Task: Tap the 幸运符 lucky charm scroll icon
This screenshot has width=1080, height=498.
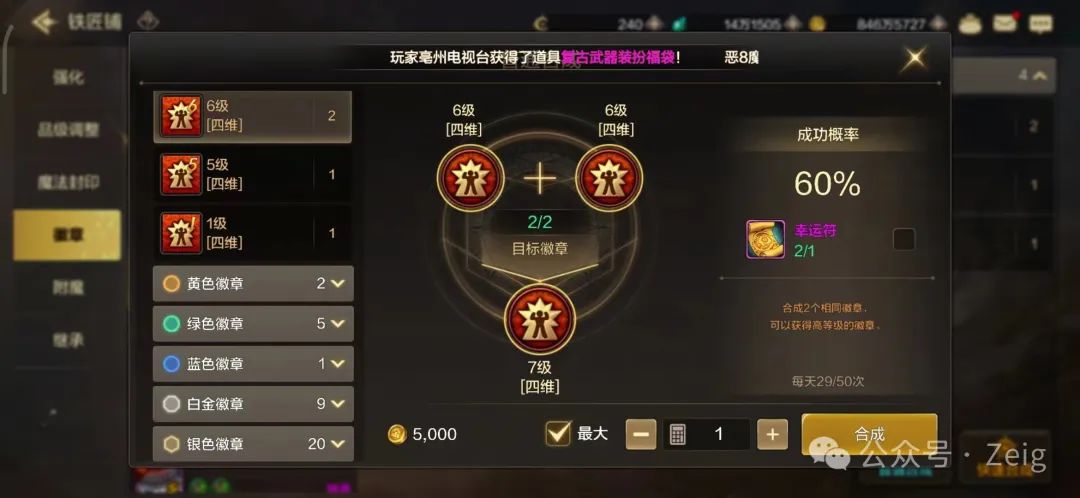Action: click(x=765, y=240)
